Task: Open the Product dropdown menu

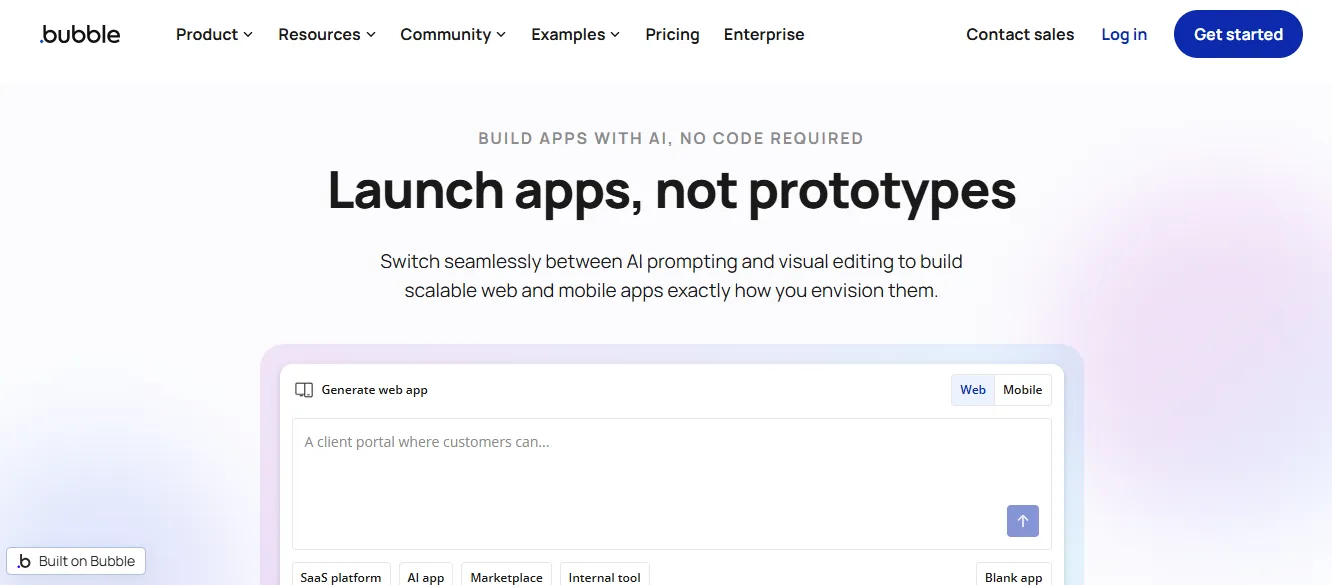Action: point(214,35)
